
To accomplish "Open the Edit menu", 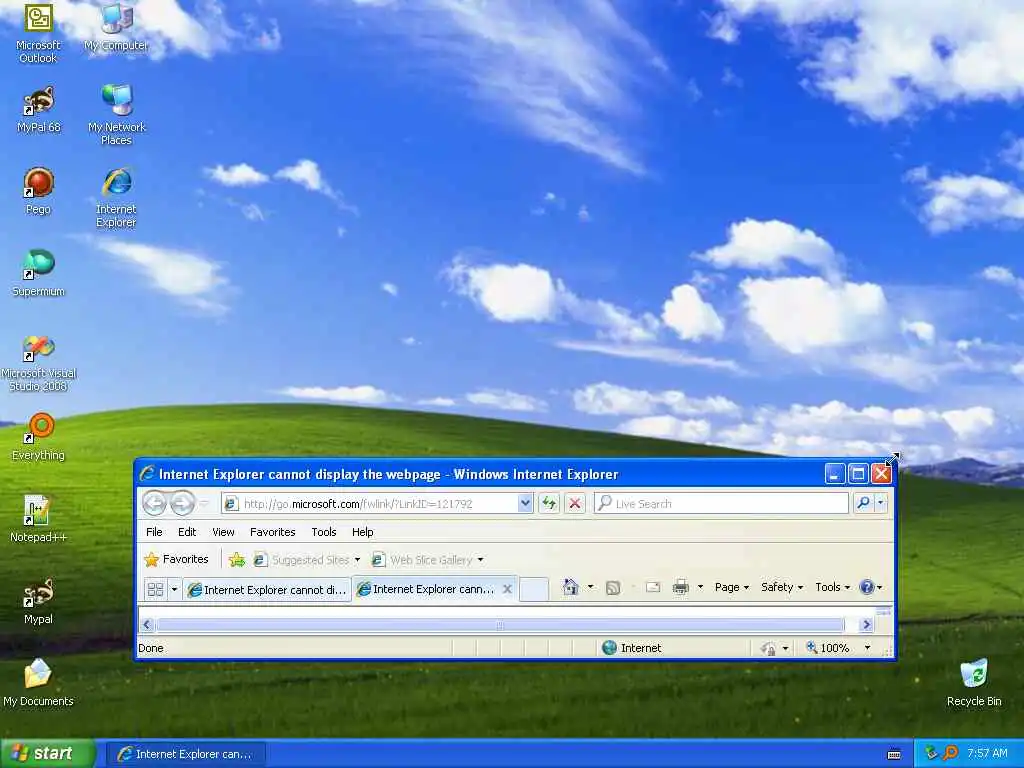I will pyautogui.click(x=187, y=532).
